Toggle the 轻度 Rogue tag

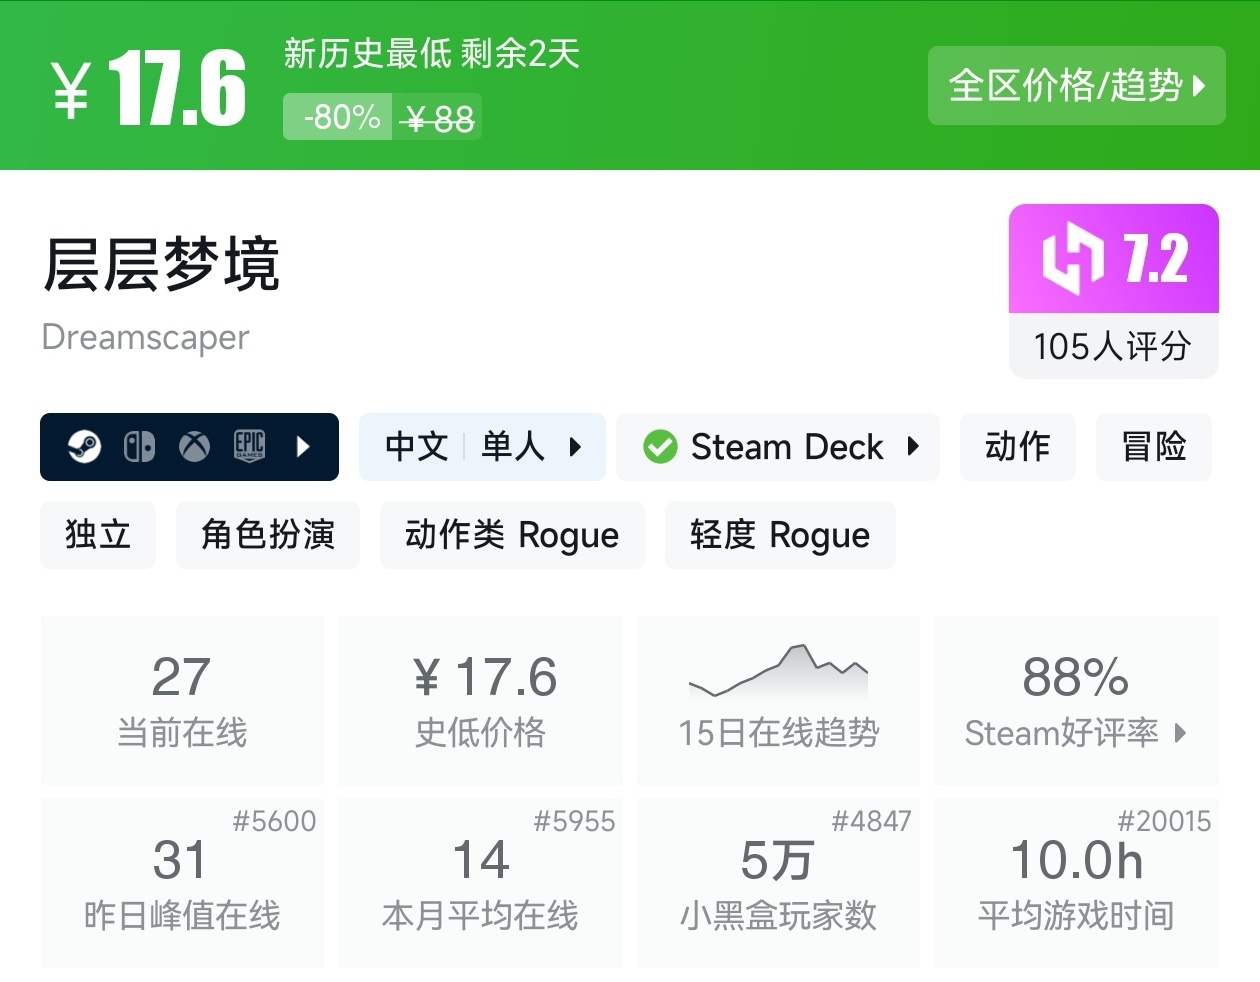coord(779,535)
